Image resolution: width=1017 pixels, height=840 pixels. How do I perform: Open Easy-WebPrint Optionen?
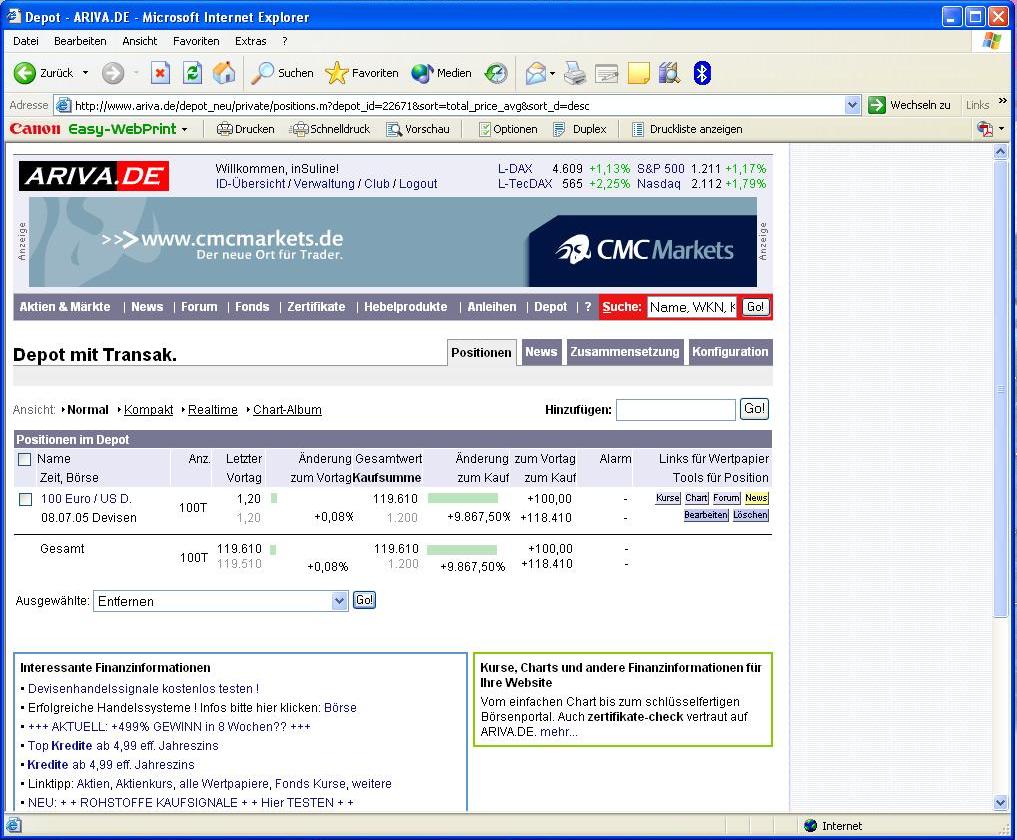(x=508, y=129)
